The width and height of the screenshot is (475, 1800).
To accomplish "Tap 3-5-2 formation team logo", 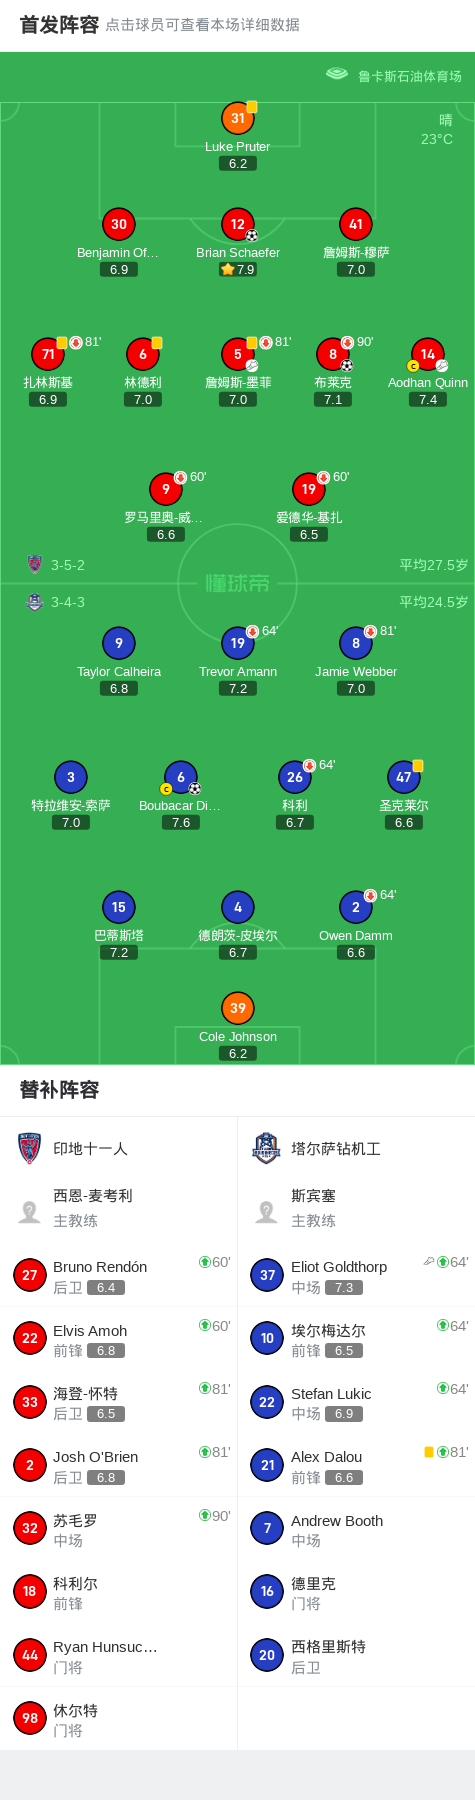I will [35, 564].
